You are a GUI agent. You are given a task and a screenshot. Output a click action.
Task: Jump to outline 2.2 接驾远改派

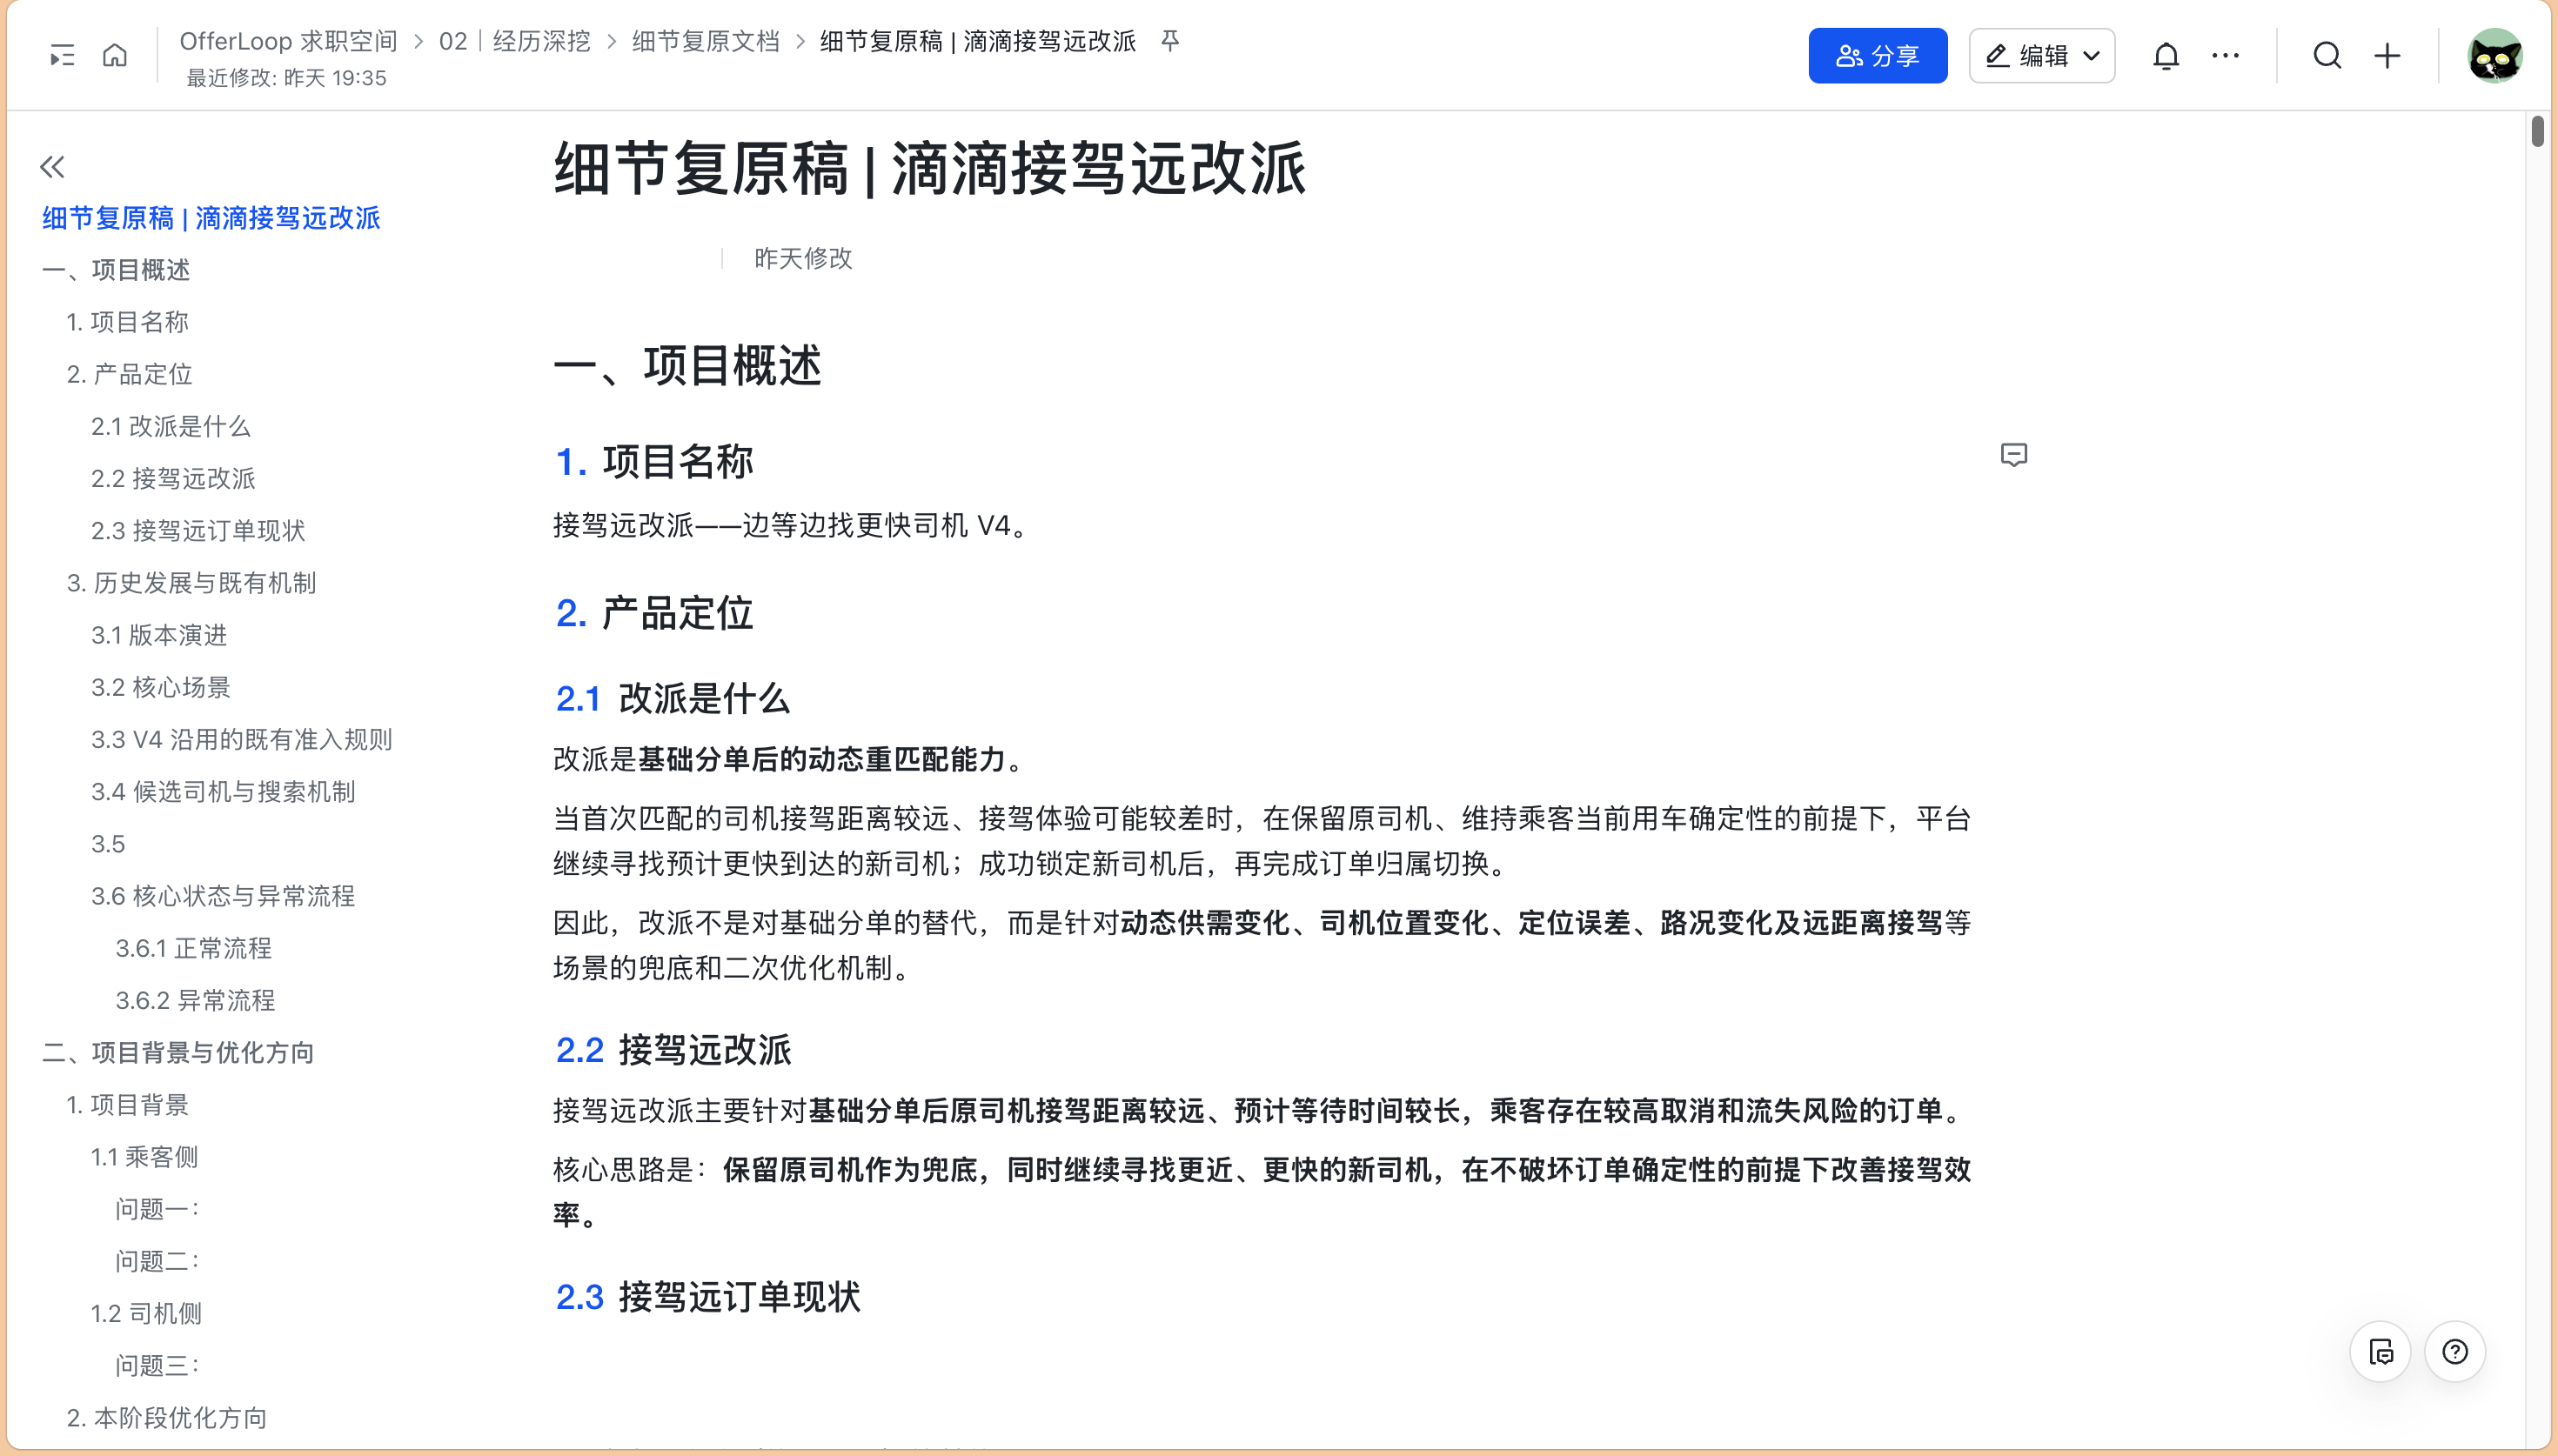(173, 478)
